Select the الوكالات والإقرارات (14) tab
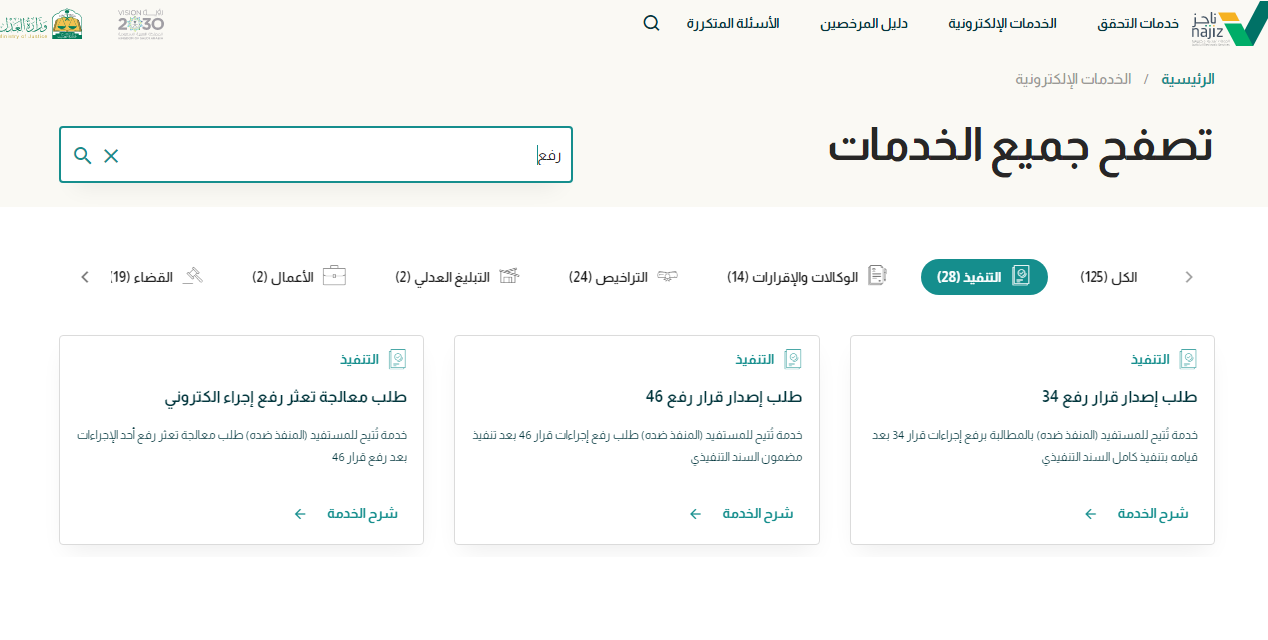This screenshot has height=640, width=1268. 806,277
